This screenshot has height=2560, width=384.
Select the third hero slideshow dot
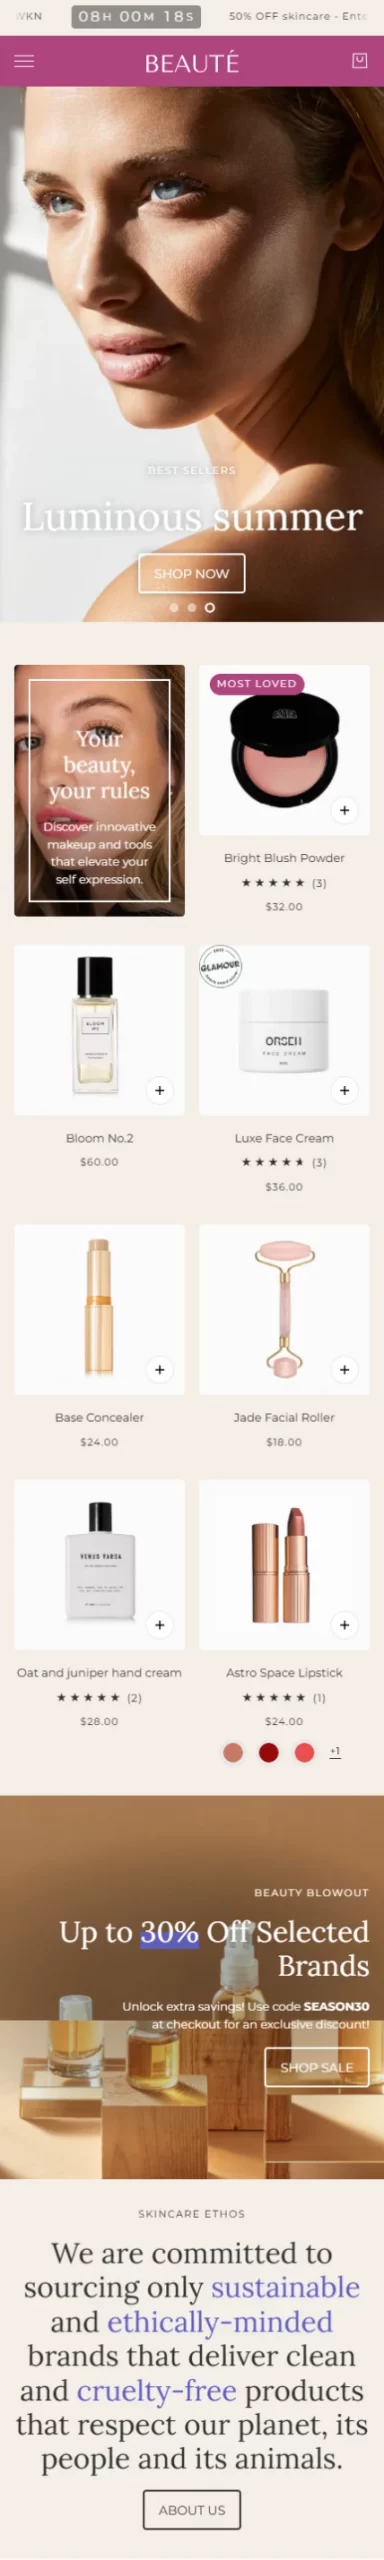point(209,607)
